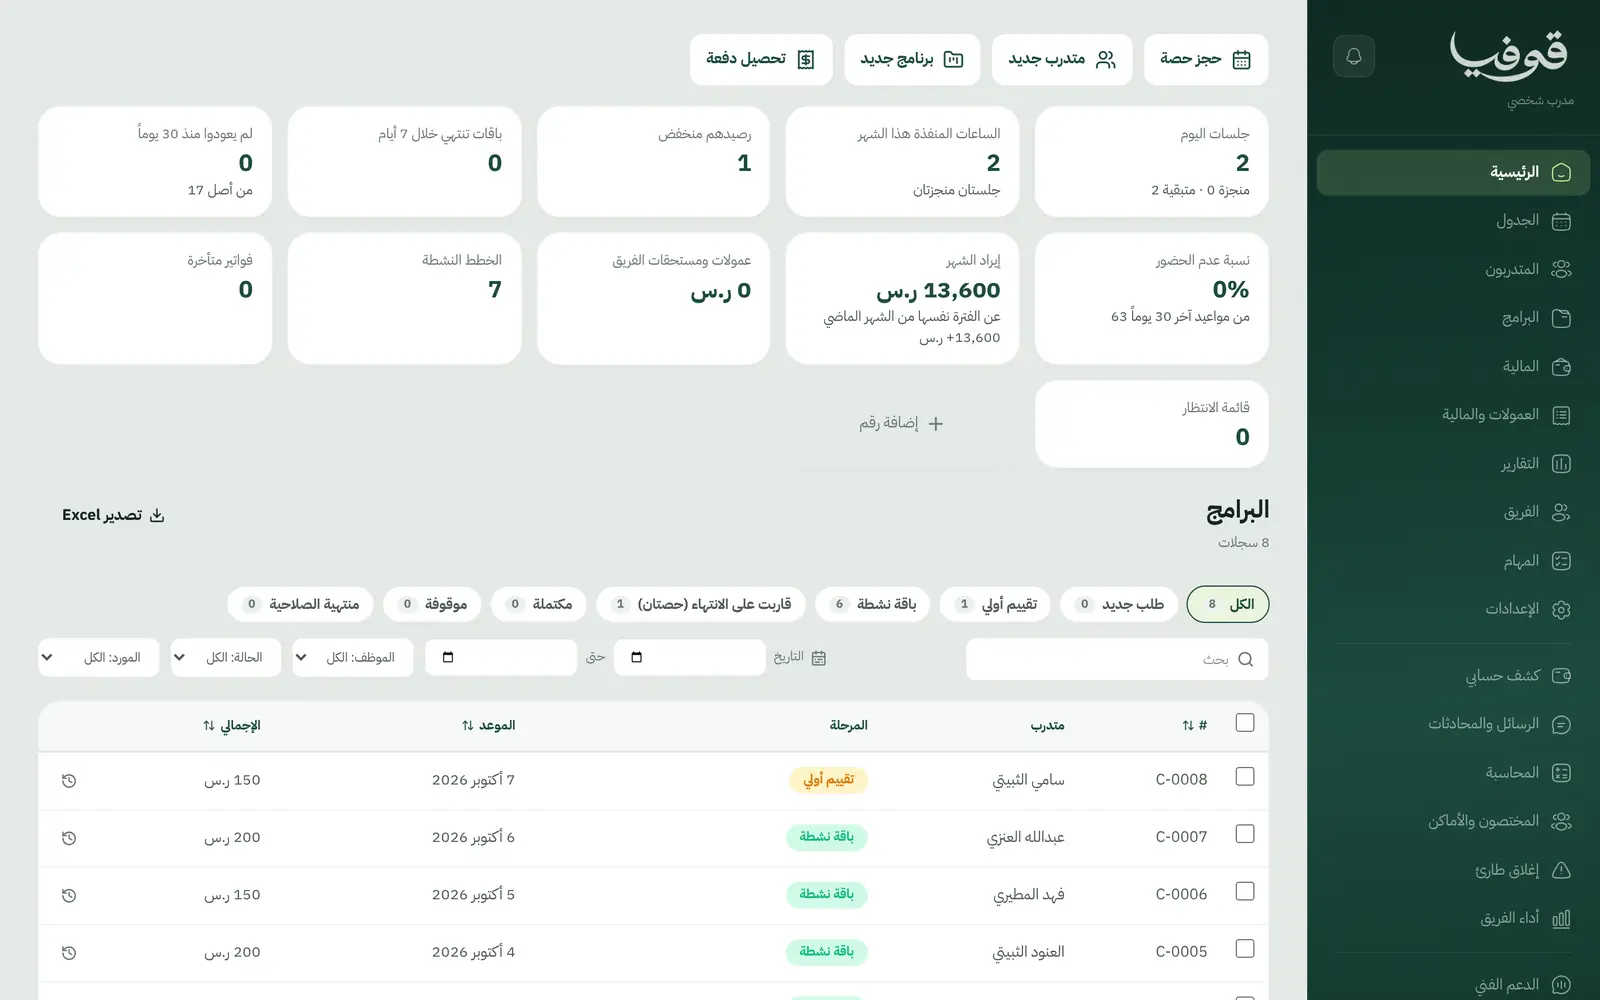
Task: Click the حجز حصة button
Action: [1206, 59]
